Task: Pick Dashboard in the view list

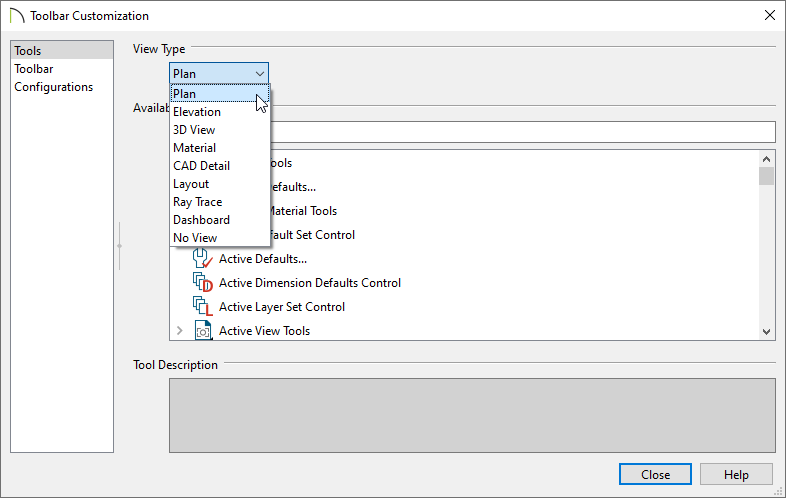Action: pos(201,220)
